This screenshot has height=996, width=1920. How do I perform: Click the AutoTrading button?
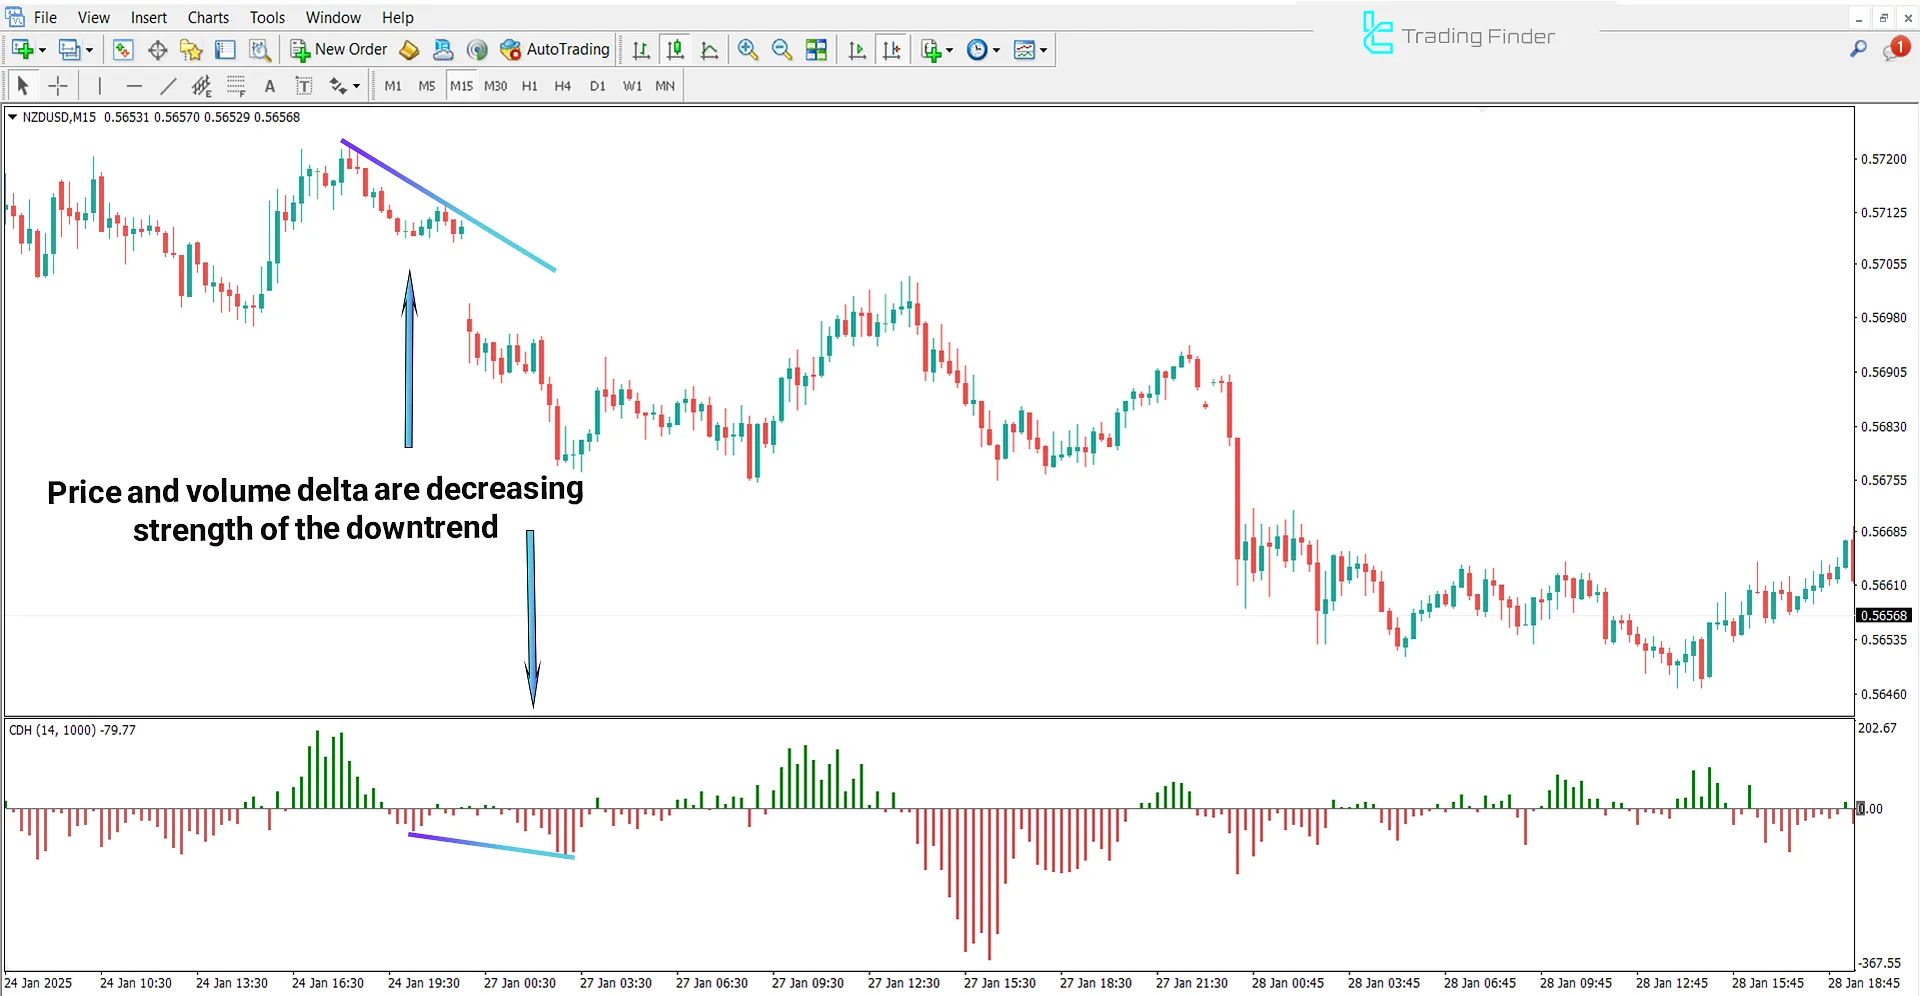click(555, 49)
